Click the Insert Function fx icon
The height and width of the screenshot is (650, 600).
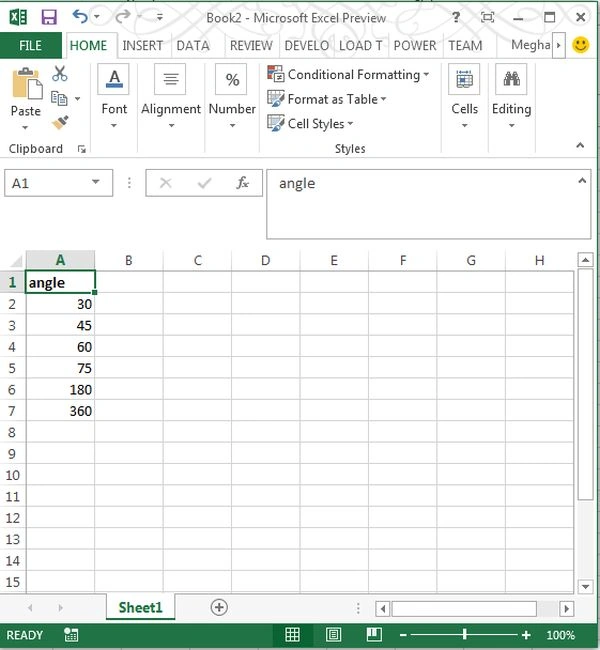(x=243, y=182)
